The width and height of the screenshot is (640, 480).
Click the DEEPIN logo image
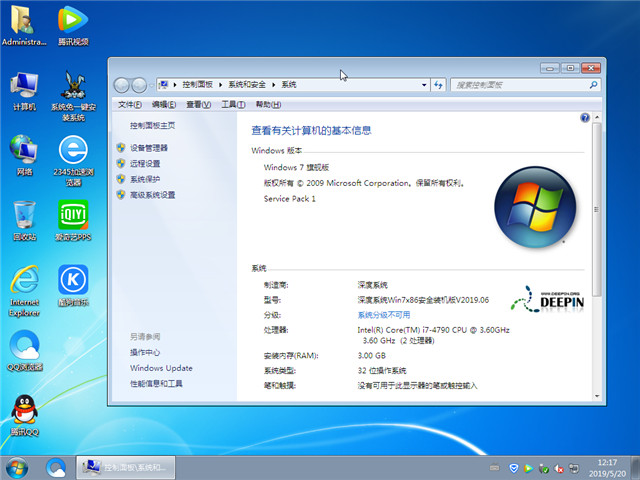pyautogui.click(x=548, y=299)
